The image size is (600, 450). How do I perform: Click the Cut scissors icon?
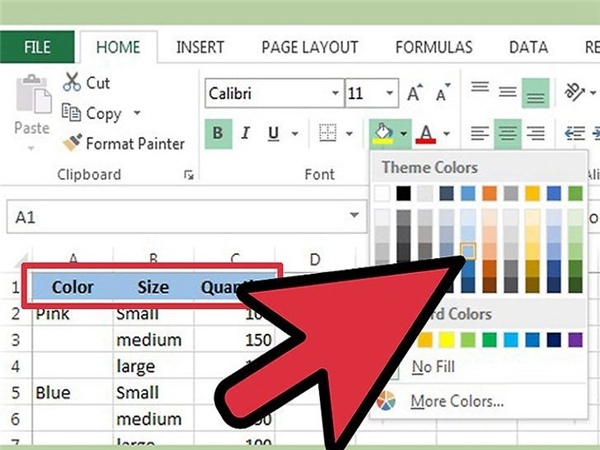click(x=73, y=83)
